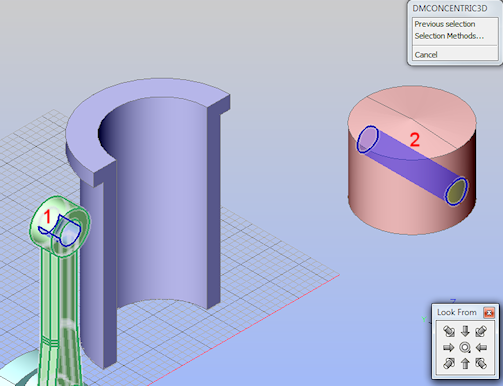The width and height of the screenshot is (503, 386).
Task: Click the DMCONCENTRIC3D prompt menu title
Action: coord(450,8)
